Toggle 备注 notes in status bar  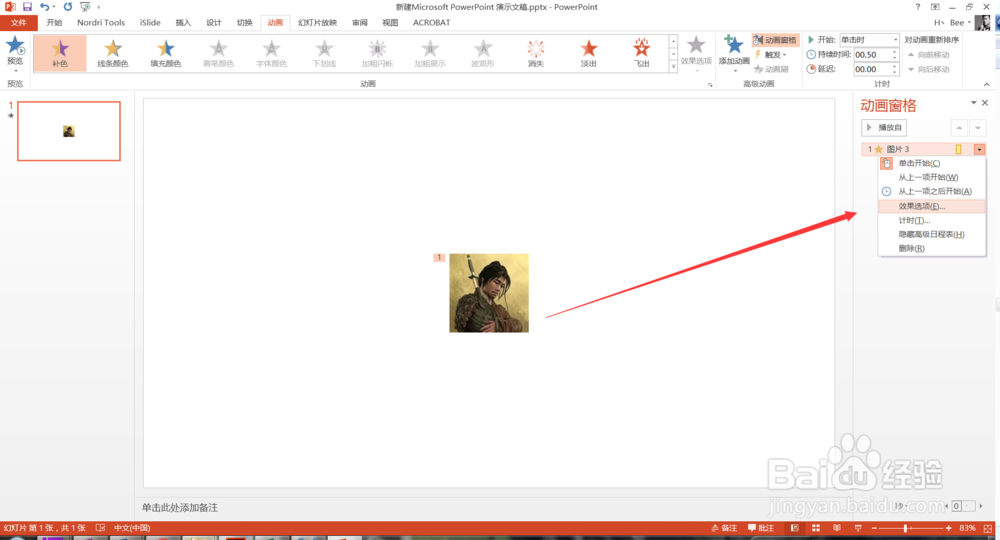[724, 528]
